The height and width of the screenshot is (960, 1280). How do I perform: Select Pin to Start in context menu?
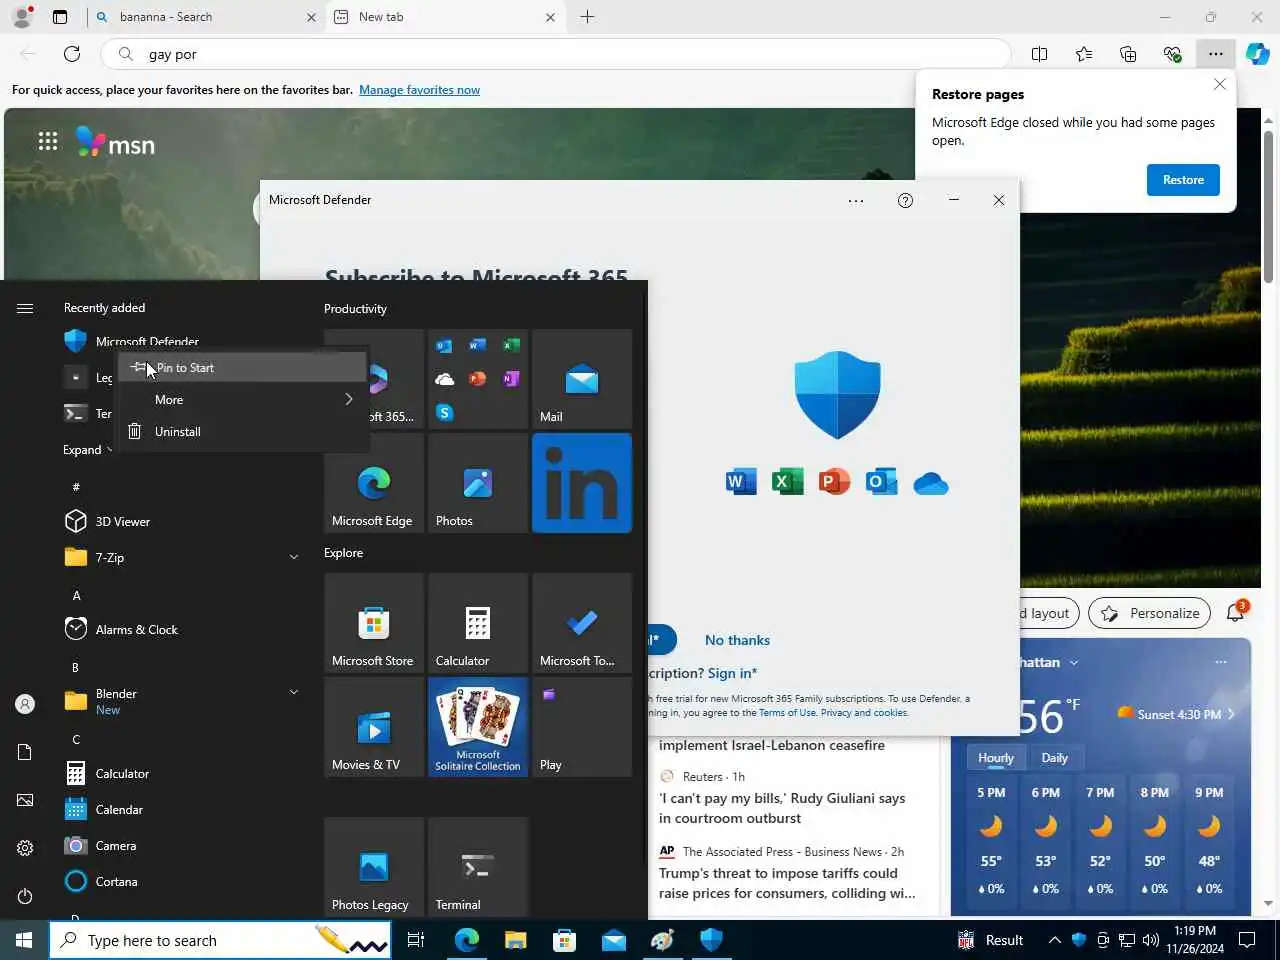[x=242, y=367]
